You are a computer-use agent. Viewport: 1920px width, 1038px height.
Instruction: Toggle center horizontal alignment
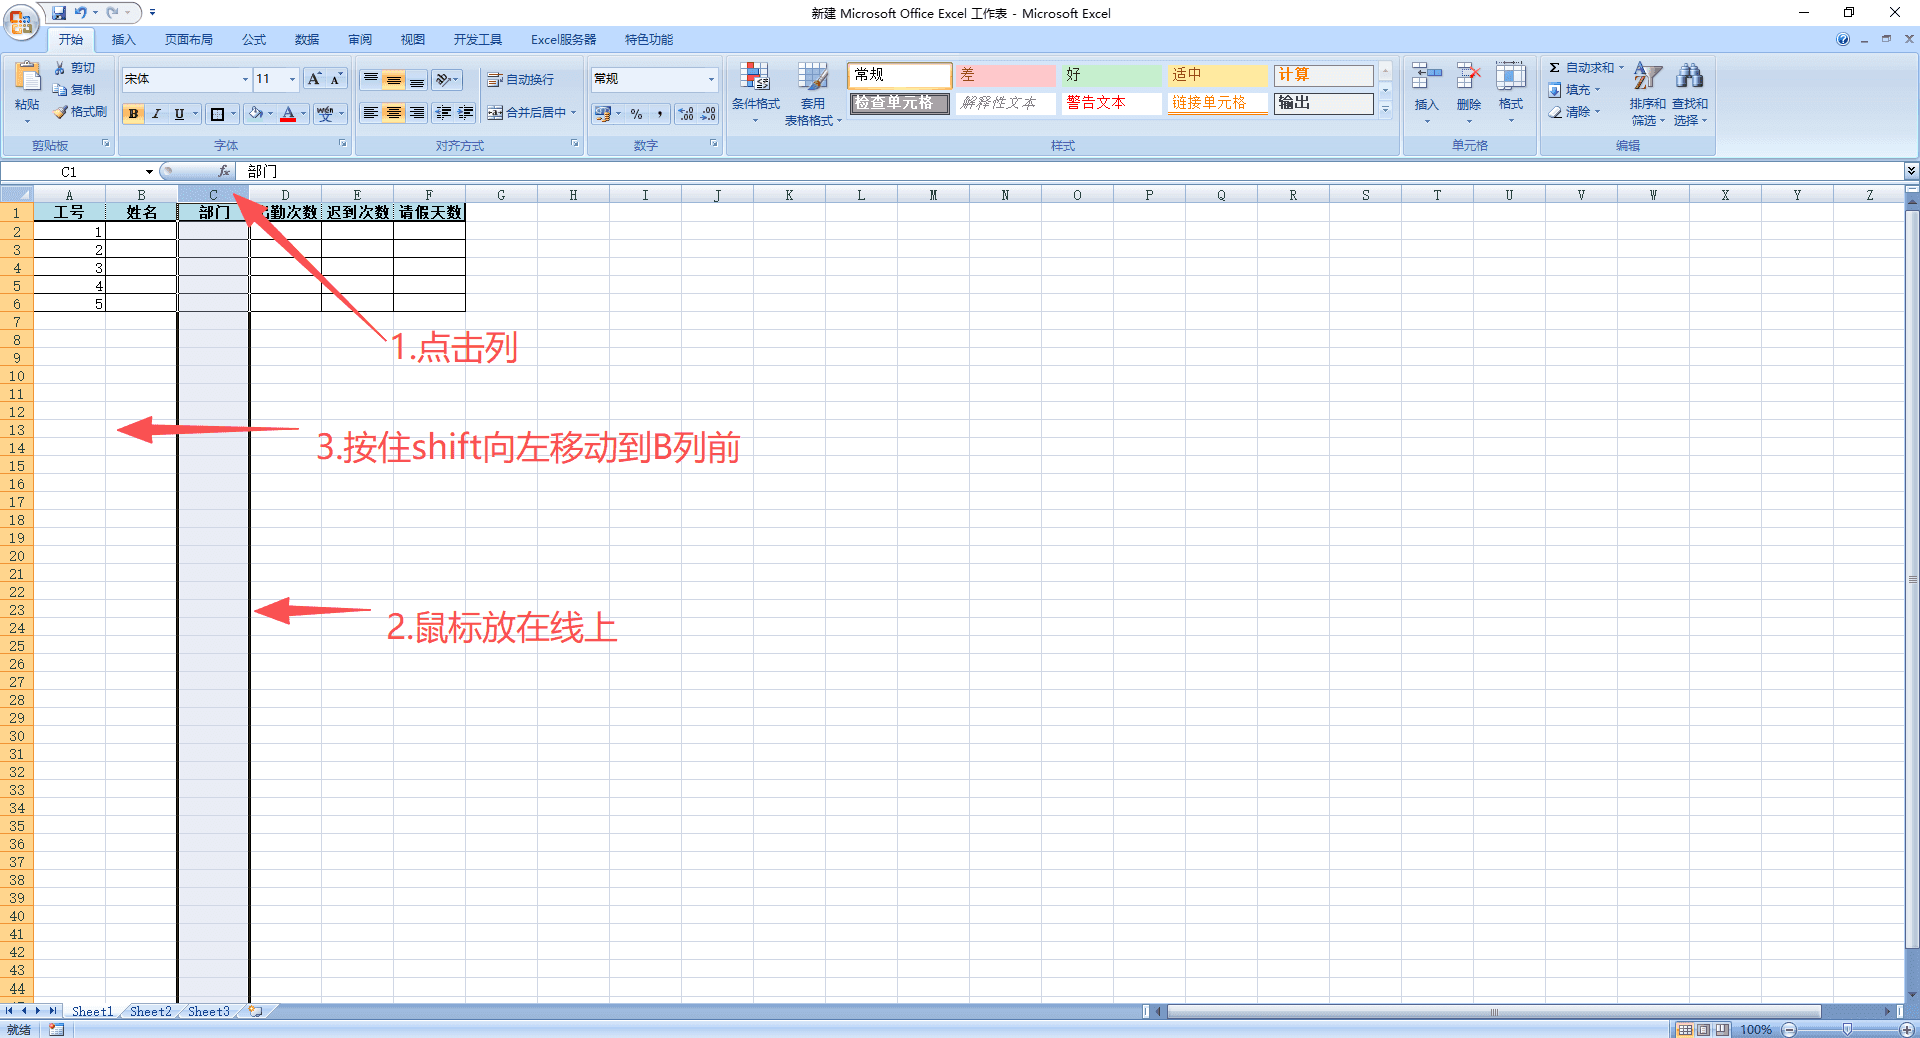point(394,113)
